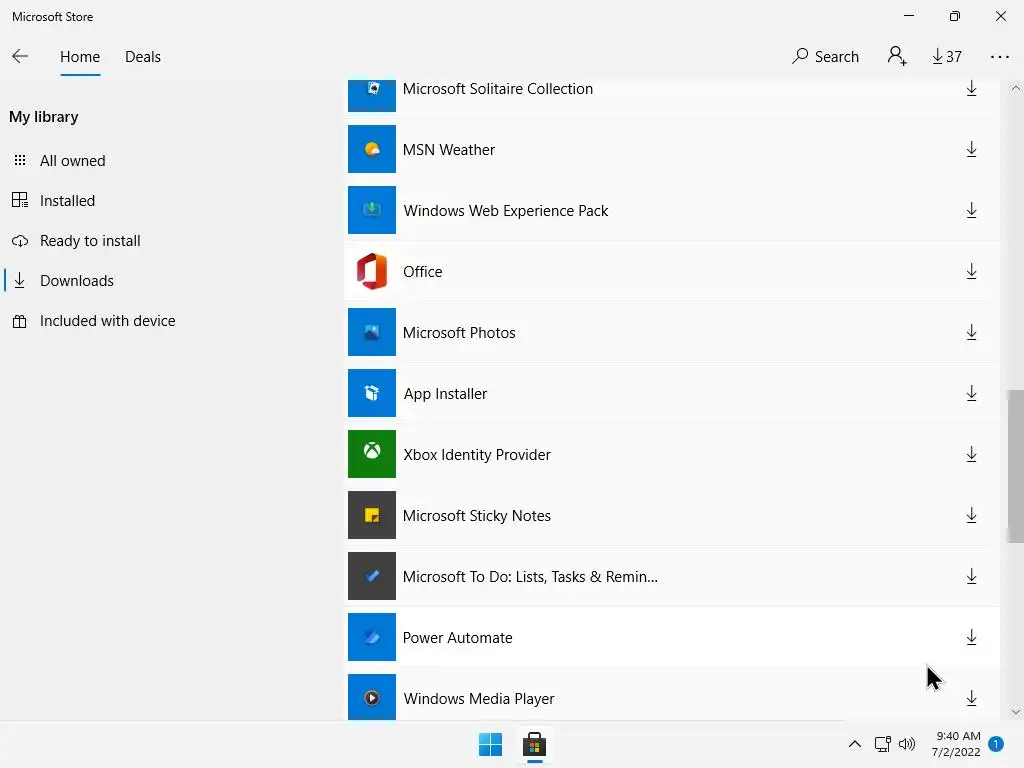The image size is (1024, 768).
Task: Open the sign-in account icon
Action: (x=897, y=56)
